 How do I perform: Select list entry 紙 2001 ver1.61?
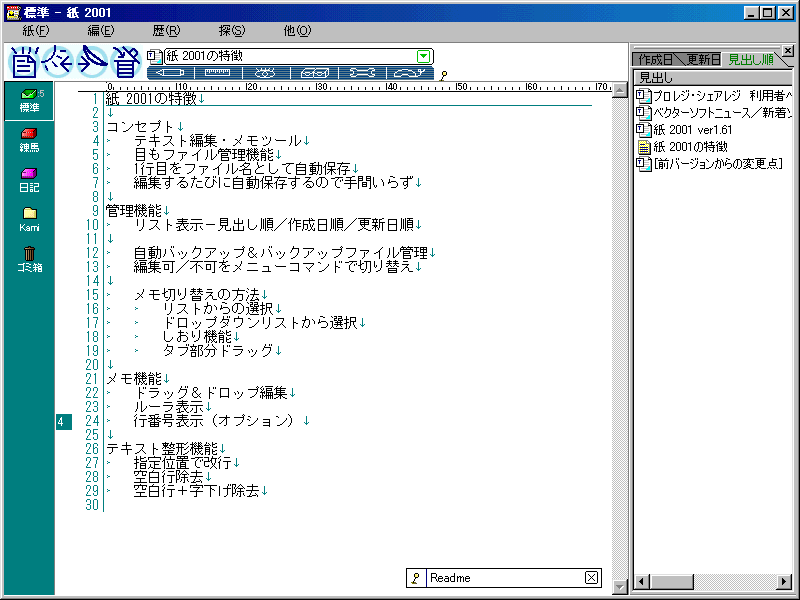693,130
